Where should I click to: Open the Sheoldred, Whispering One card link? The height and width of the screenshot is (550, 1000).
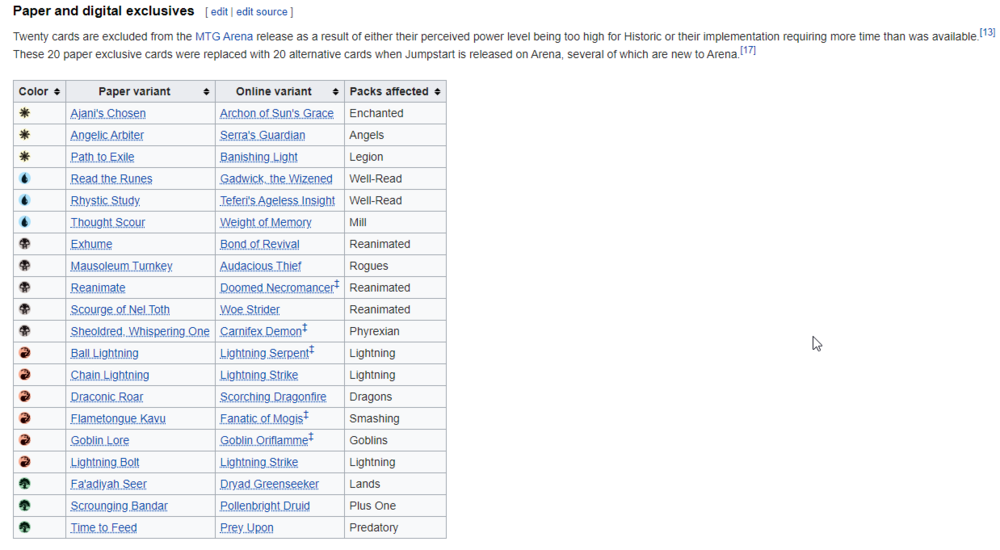pyautogui.click(x=140, y=331)
